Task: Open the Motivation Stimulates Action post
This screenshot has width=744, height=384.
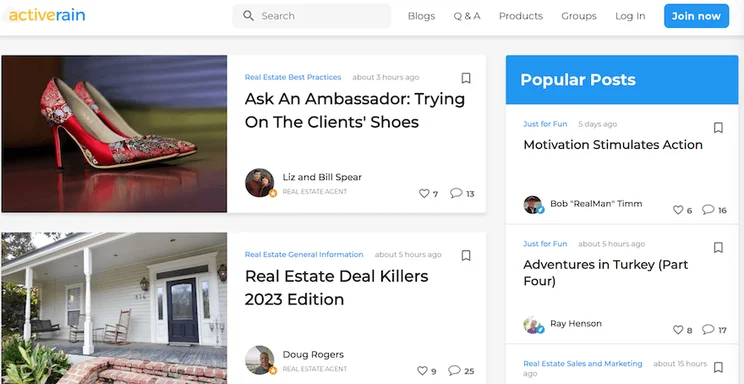Action: pos(613,144)
